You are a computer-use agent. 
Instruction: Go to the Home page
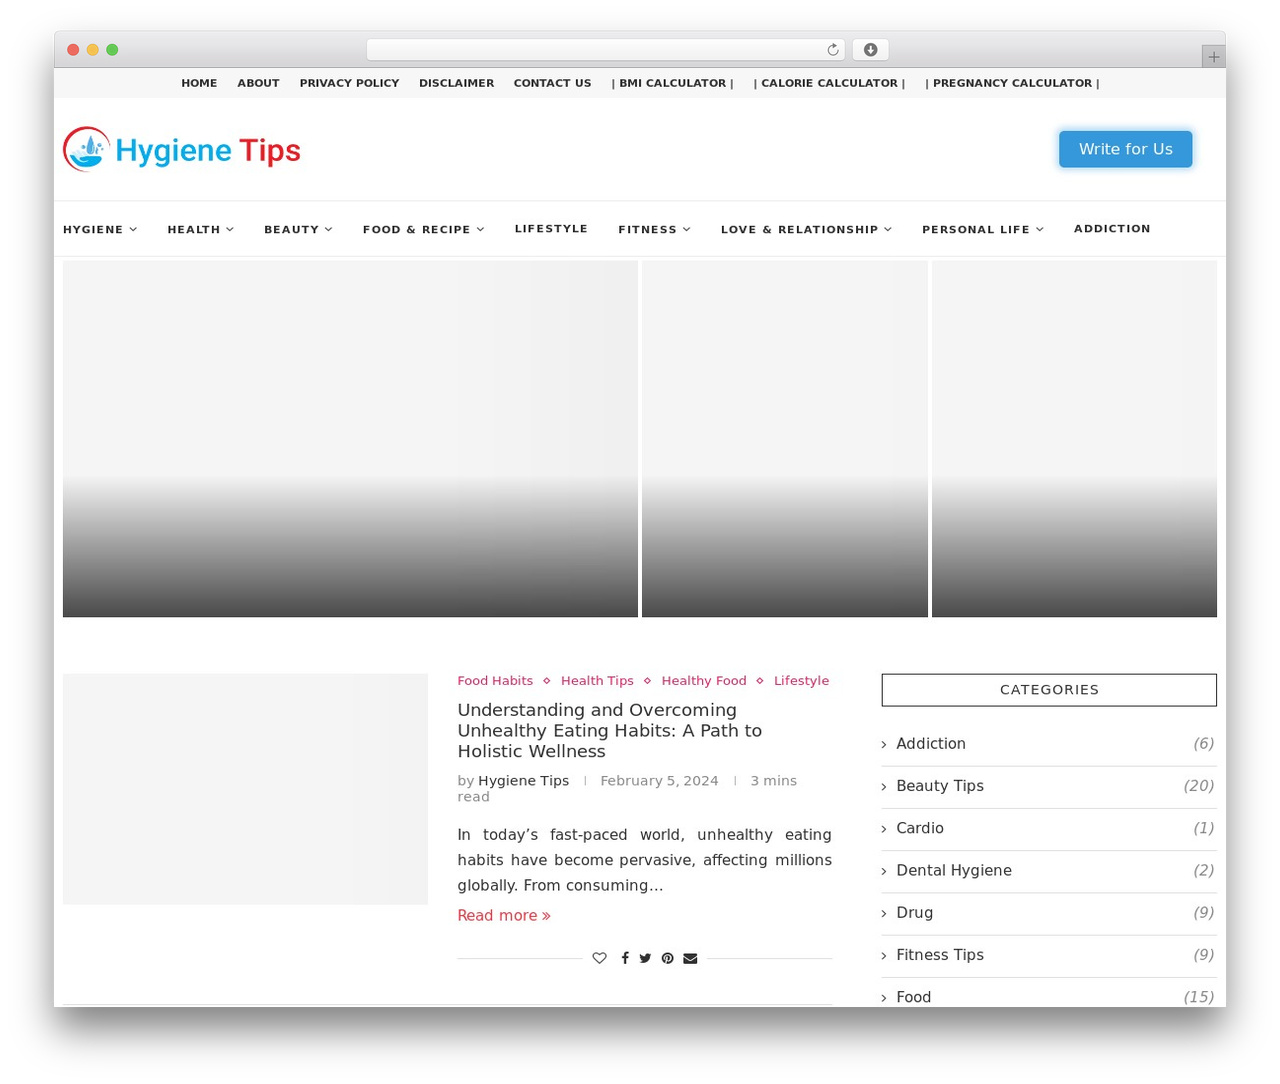pyautogui.click(x=199, y=83)
